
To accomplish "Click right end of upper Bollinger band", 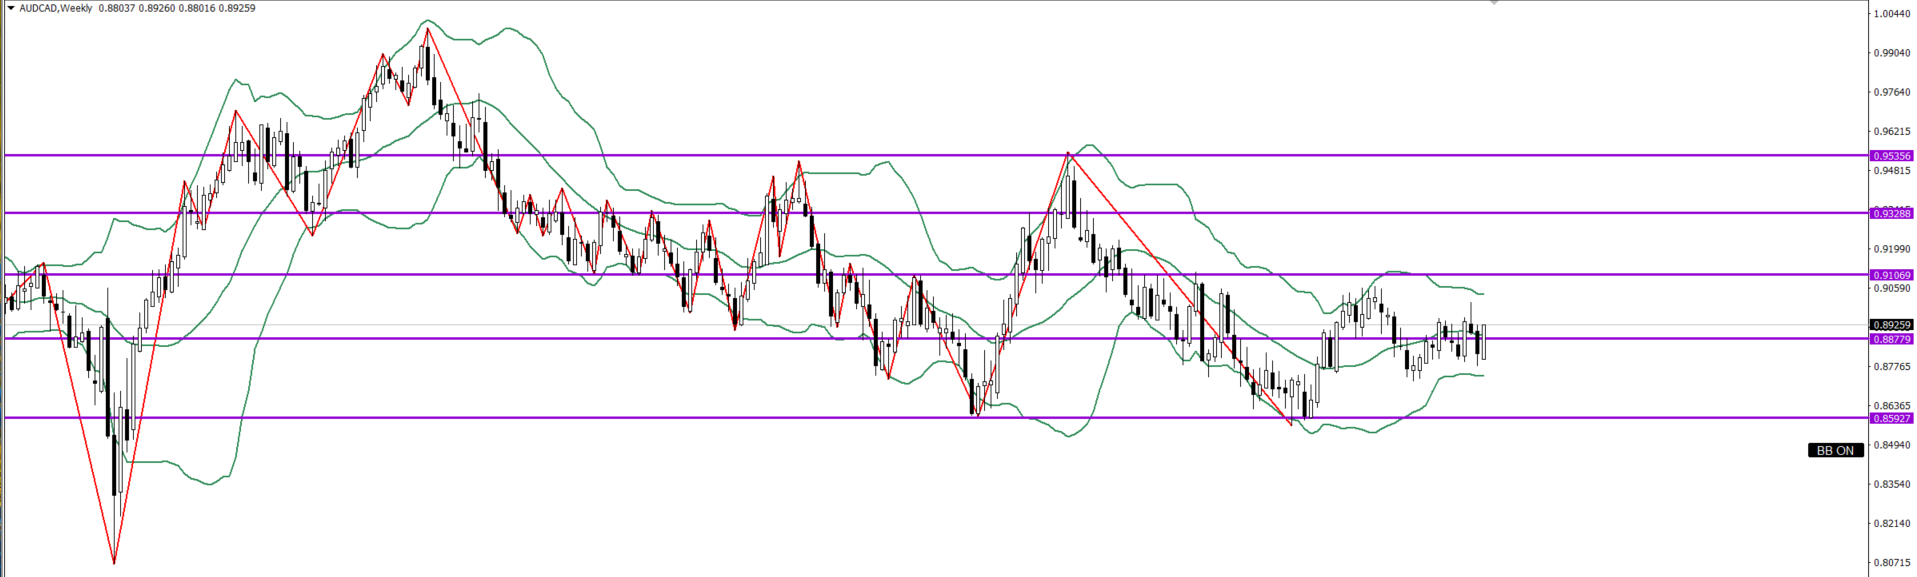I will 1483,294.
